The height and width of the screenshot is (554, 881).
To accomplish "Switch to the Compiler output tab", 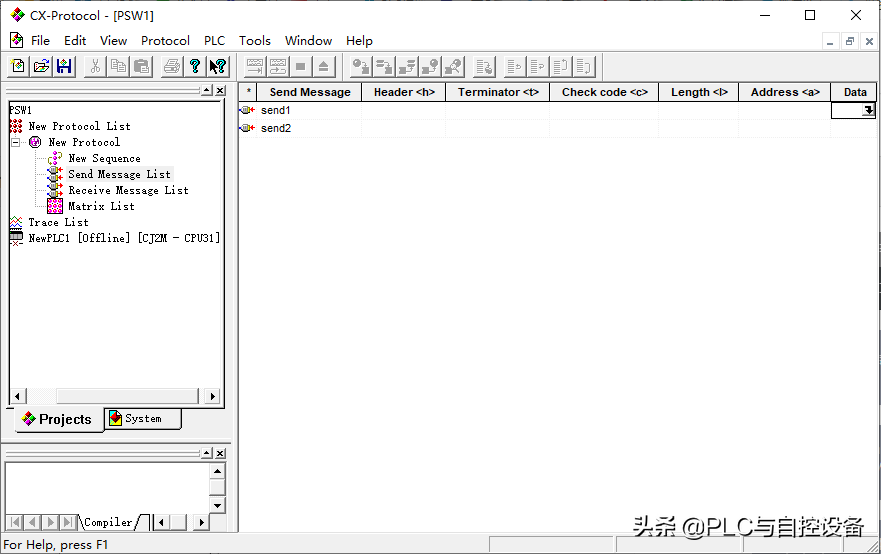I will [x=108, y=522].
